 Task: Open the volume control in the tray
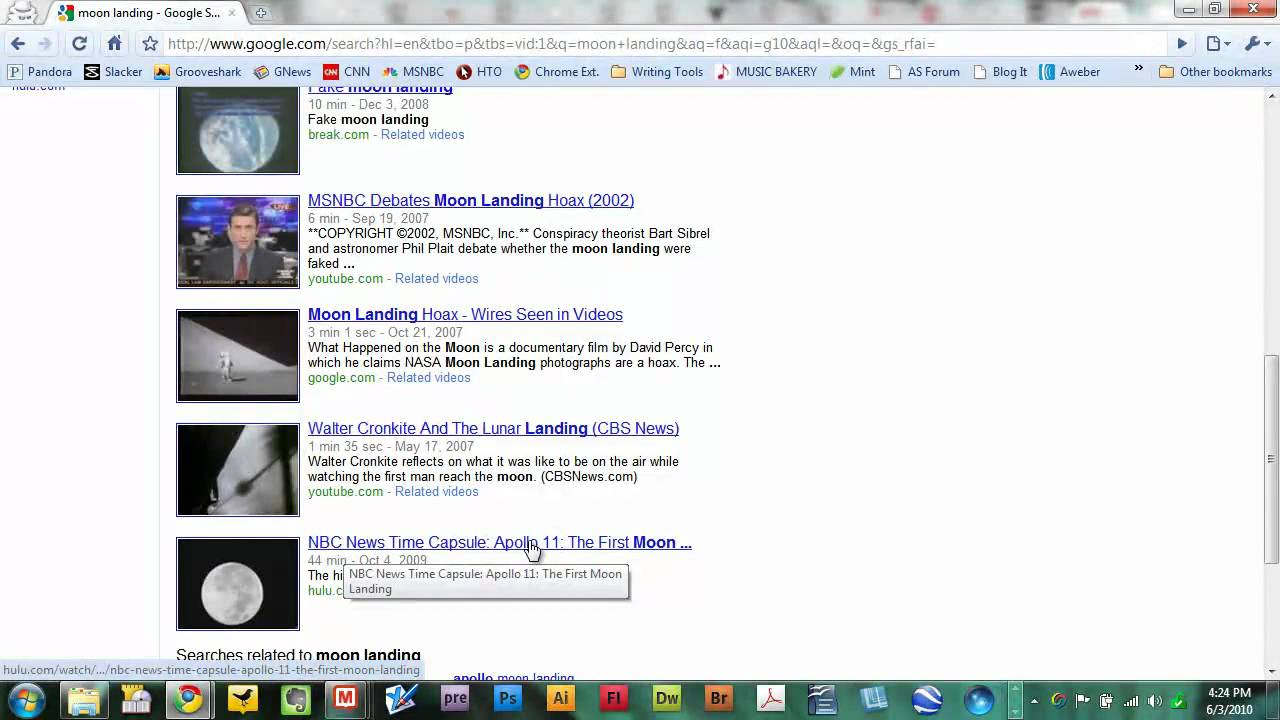1155,700
